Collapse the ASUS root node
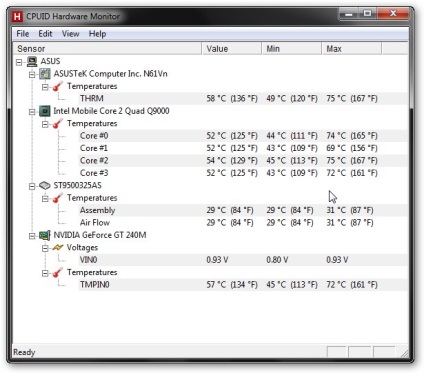Image resolution: width=424 pixels, height=373 pixels. click(x=19, y=62)
